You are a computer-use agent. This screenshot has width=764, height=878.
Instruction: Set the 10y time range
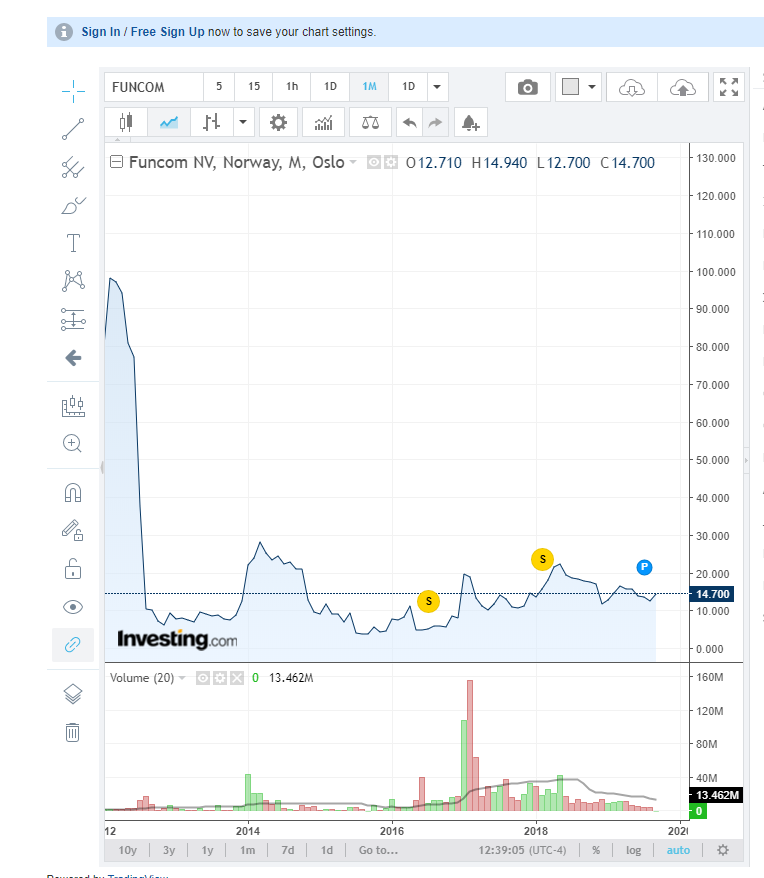128,850
